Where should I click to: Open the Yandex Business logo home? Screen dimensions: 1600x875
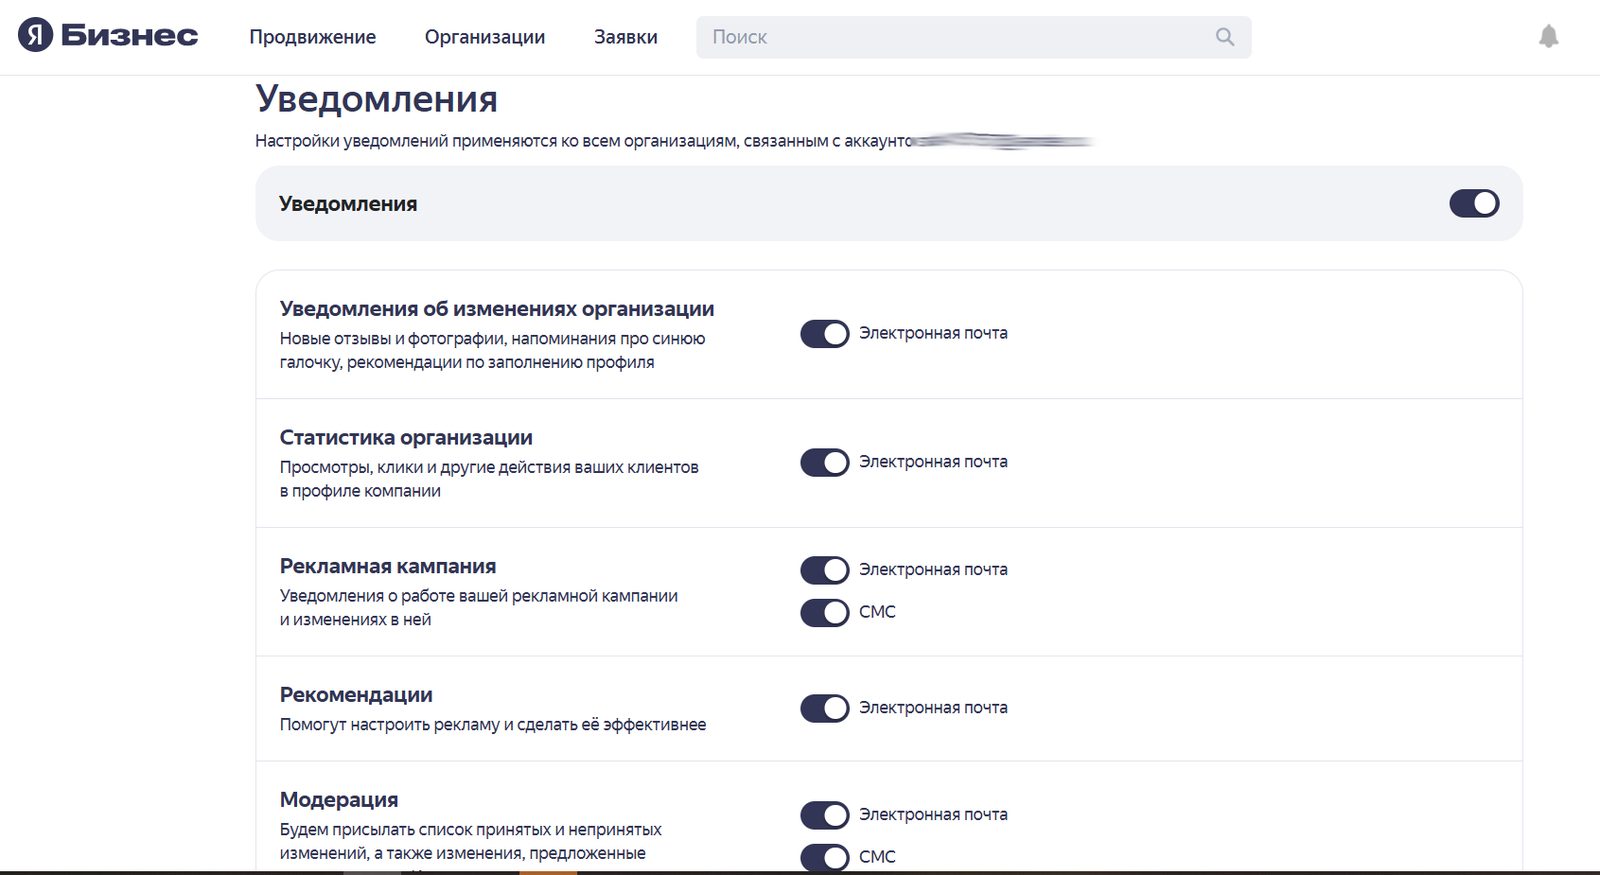point(108,36)
